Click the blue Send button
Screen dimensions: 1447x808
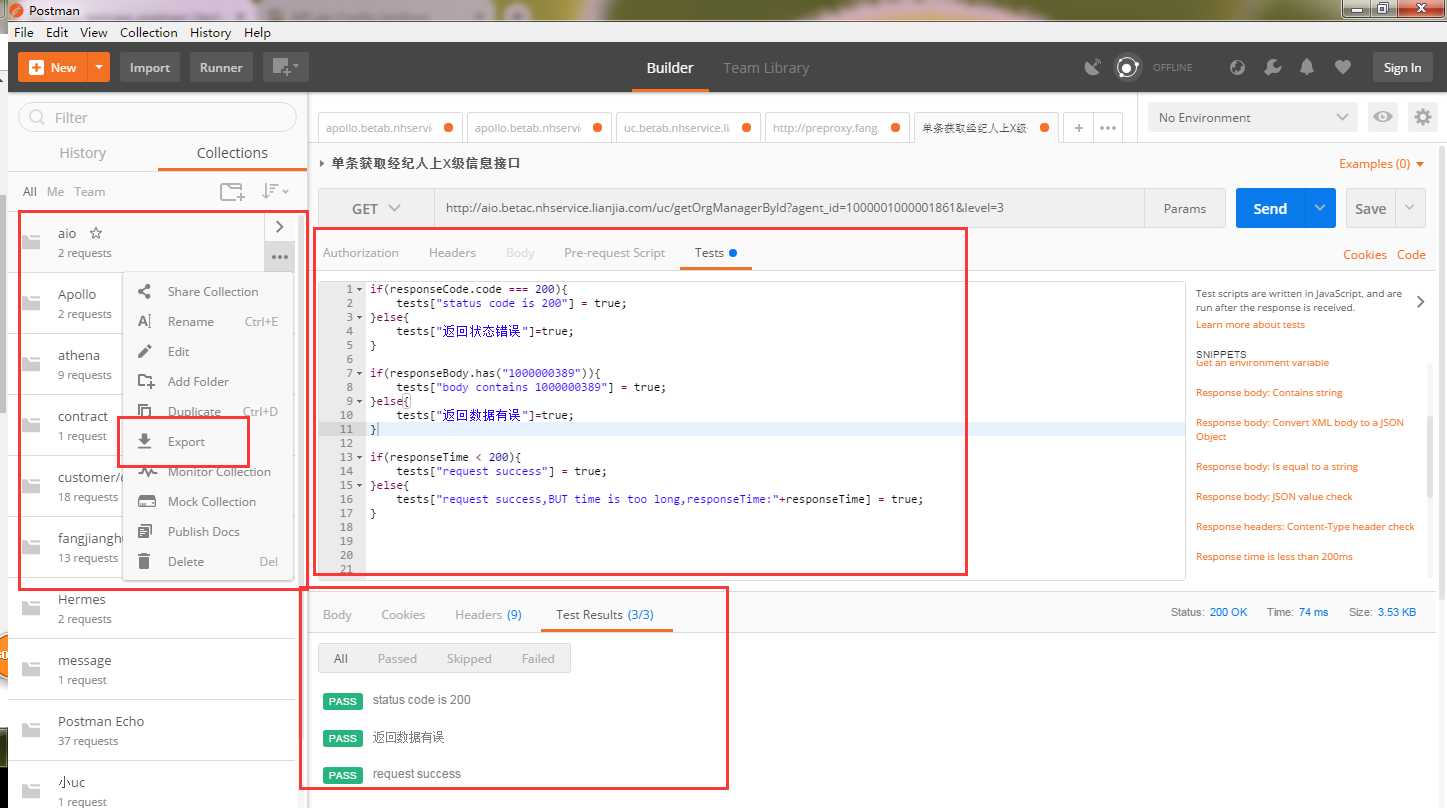click(1270, 209)
